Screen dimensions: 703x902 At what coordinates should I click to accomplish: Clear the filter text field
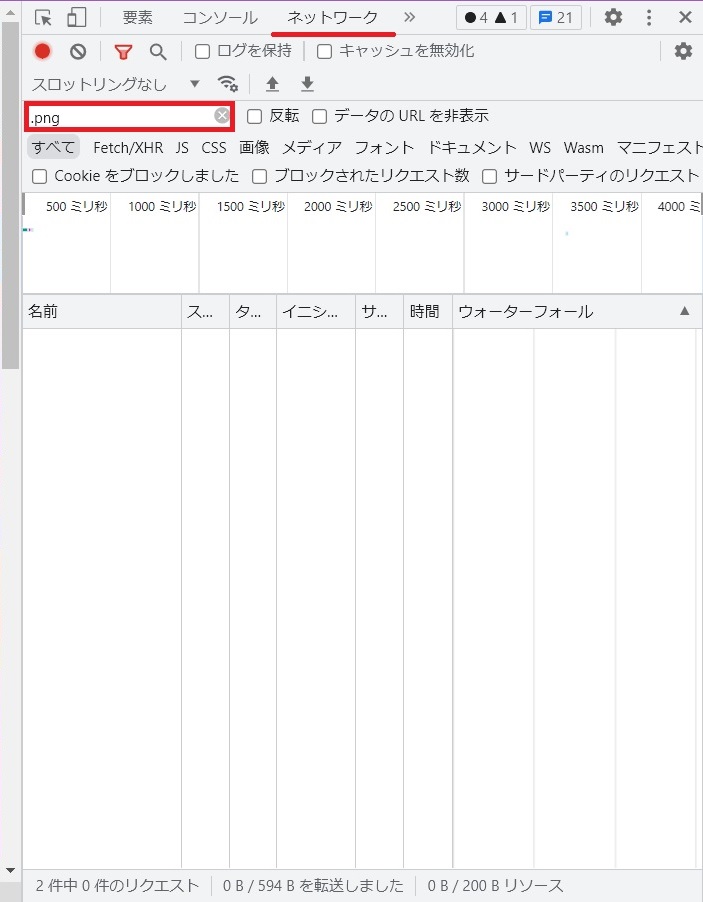click(x=221, y=116)
